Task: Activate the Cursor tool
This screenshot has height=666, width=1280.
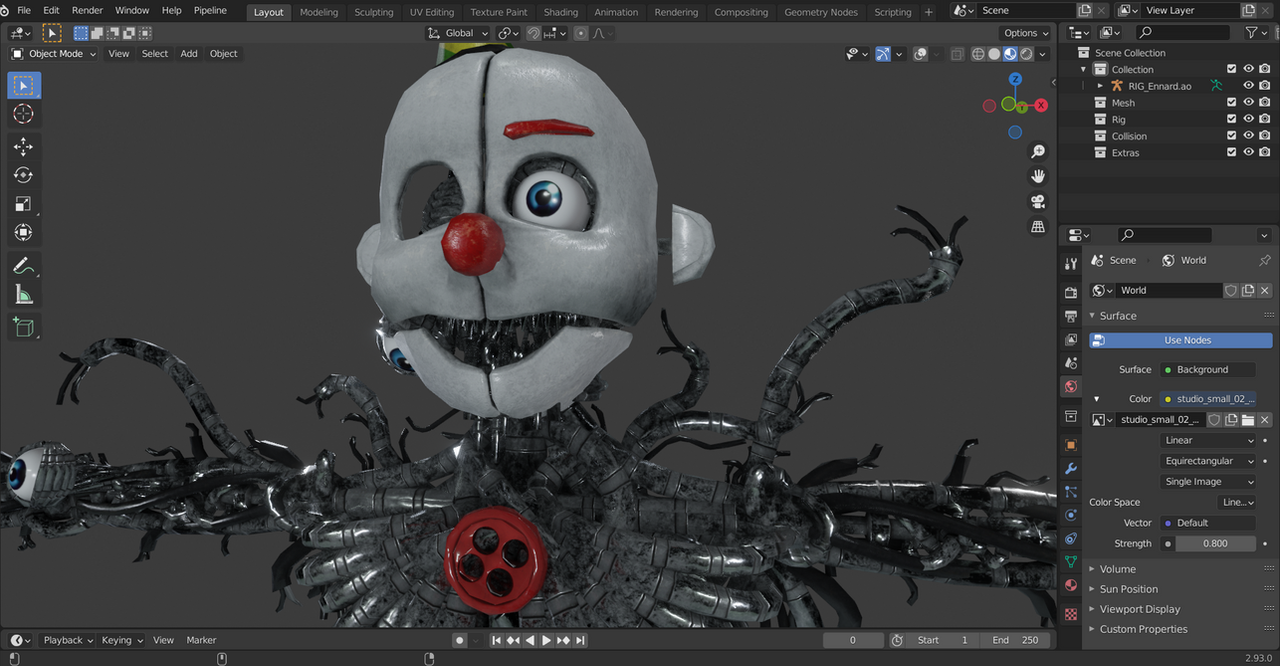Action: [x=24, y=114]
